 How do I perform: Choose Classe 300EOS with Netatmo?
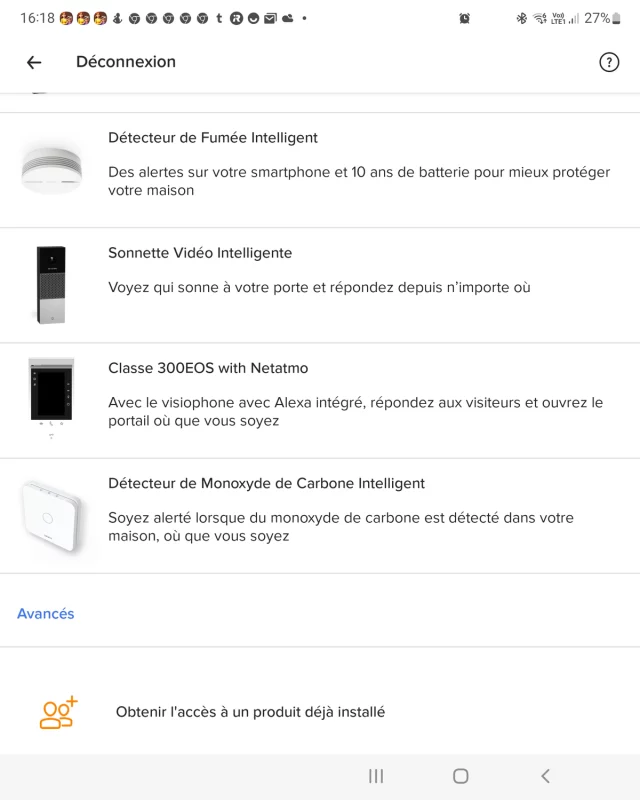[190, 368]
